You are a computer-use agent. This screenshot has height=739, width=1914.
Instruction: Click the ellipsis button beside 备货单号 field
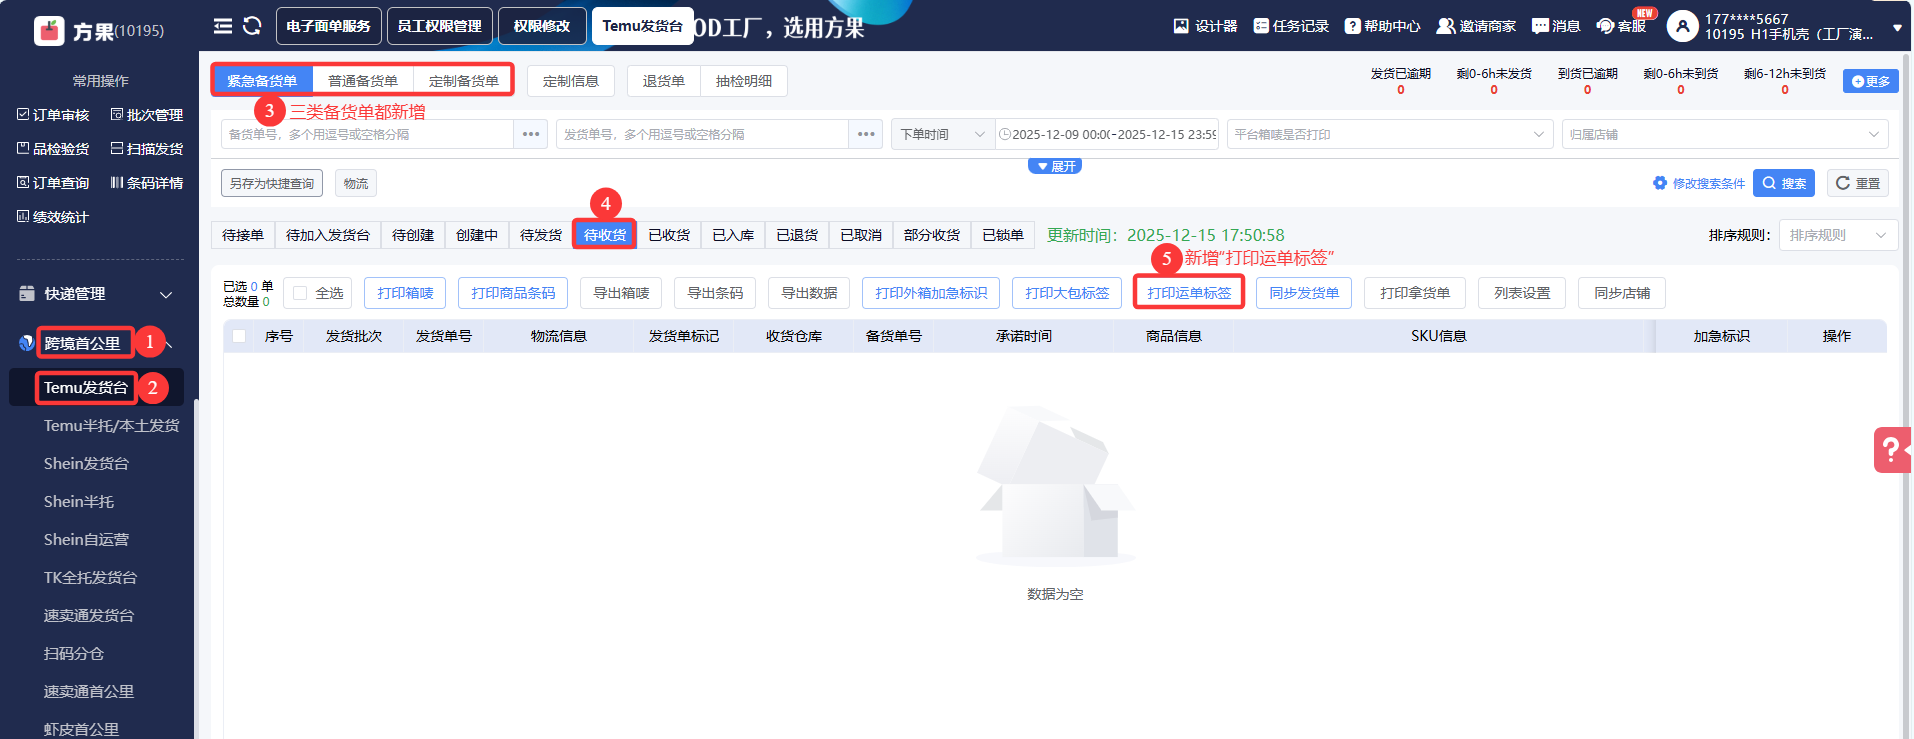pyautogui.click(x=531, y=134)
